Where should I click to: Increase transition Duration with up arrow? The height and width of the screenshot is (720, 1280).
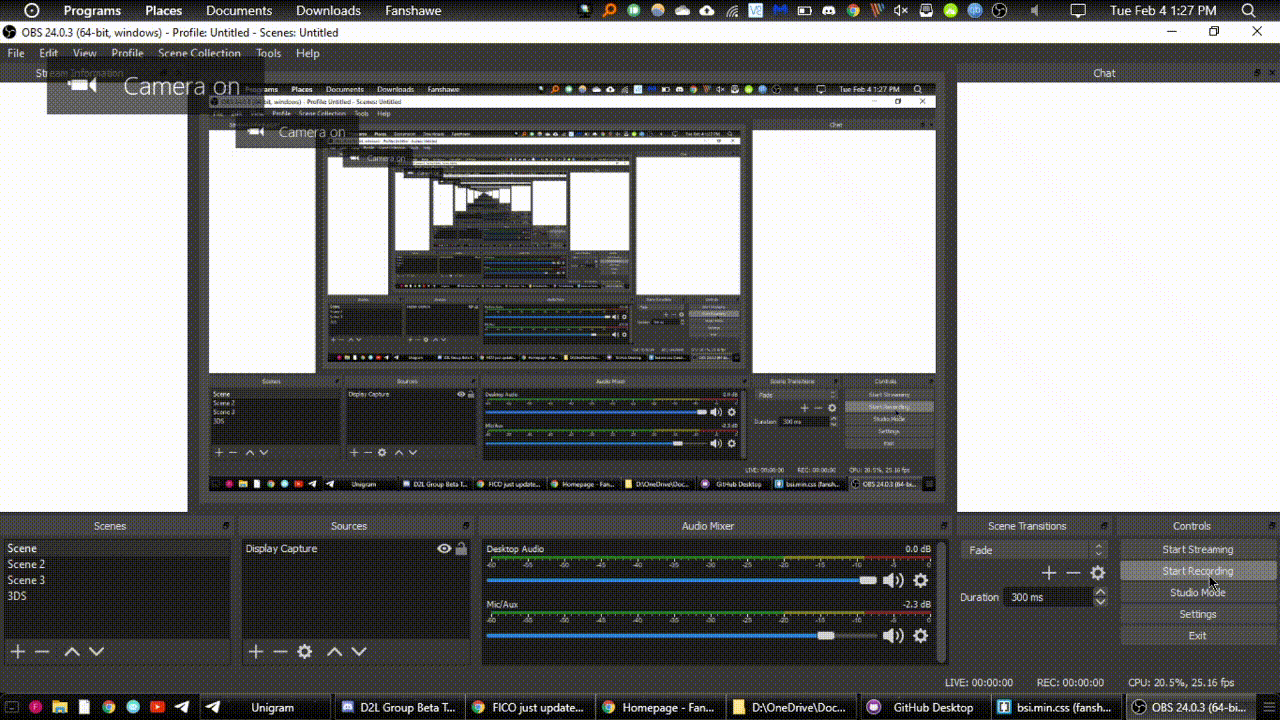(x=1100, y=592)
